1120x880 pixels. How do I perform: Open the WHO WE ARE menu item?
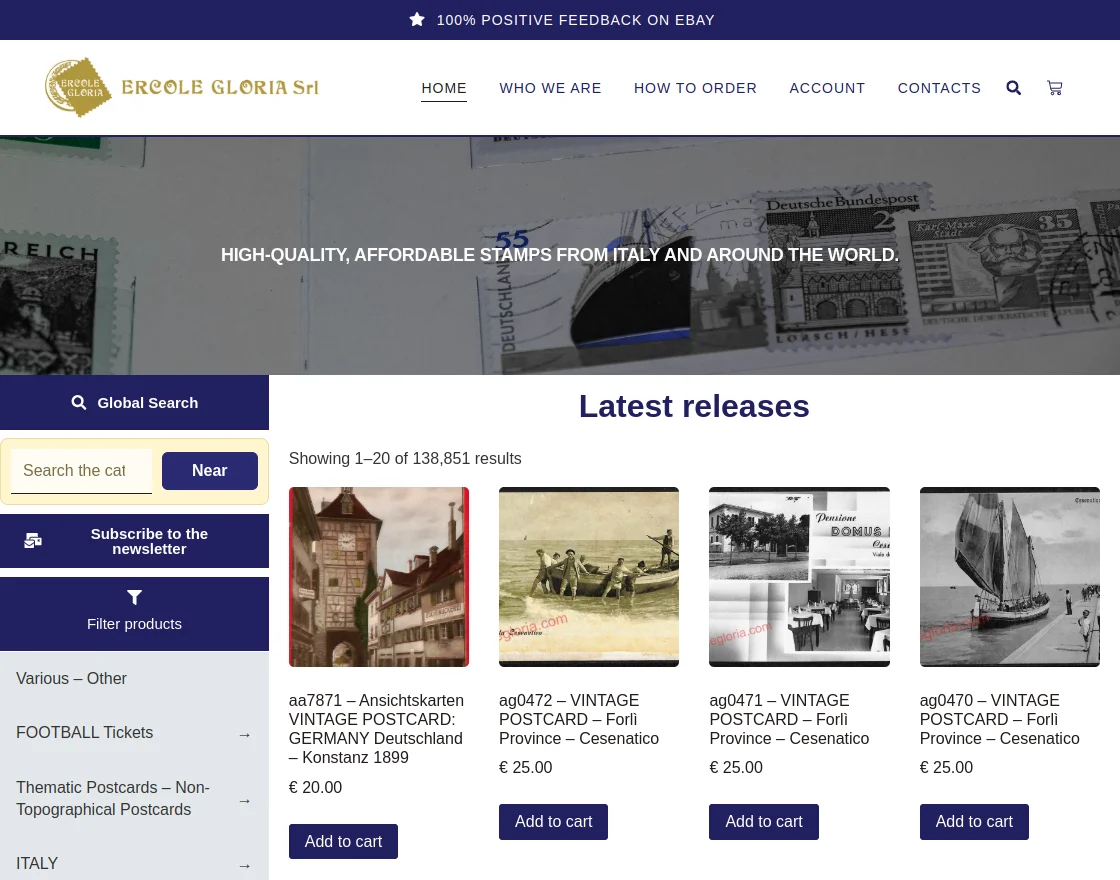point(550,88)
